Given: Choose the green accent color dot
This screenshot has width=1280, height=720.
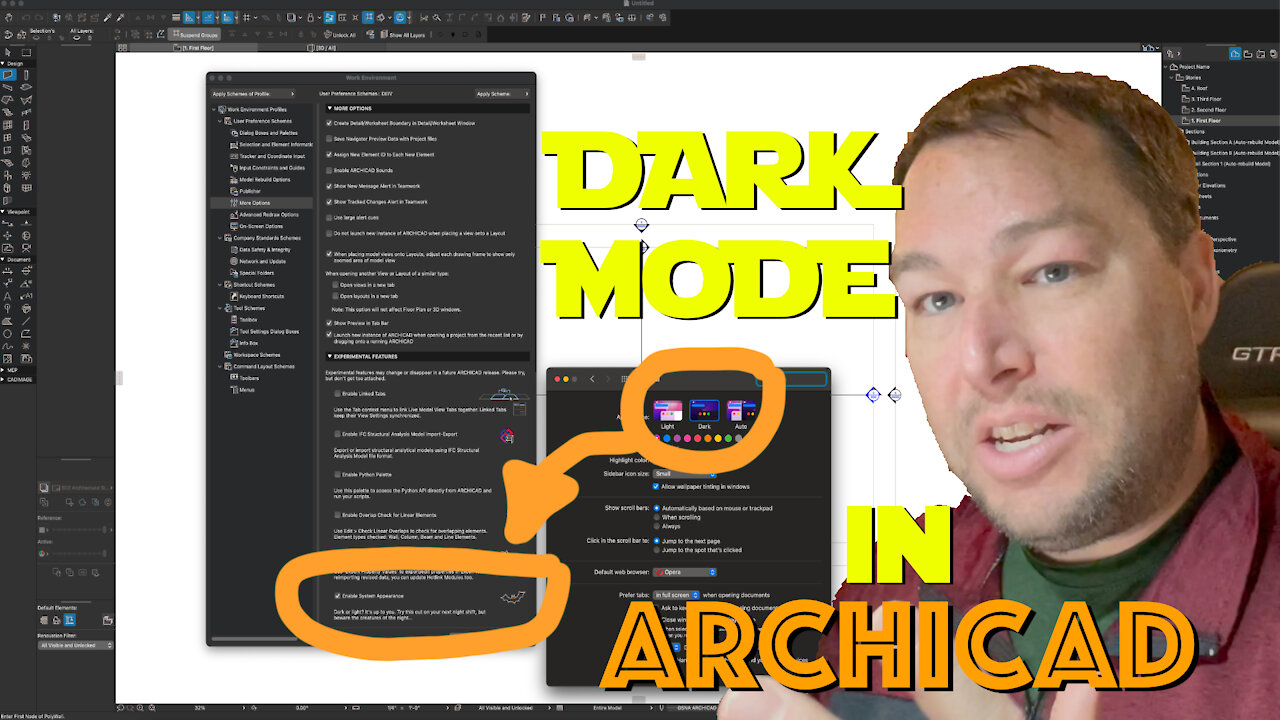Looking at the screenshot, I should click(x=729, y=438).
